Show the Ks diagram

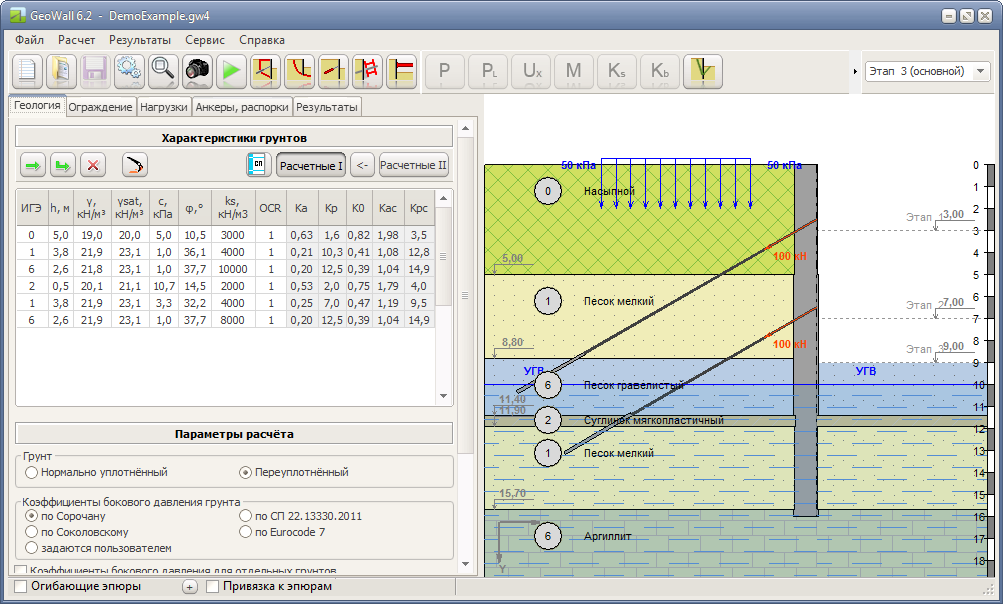click(617, 70)
